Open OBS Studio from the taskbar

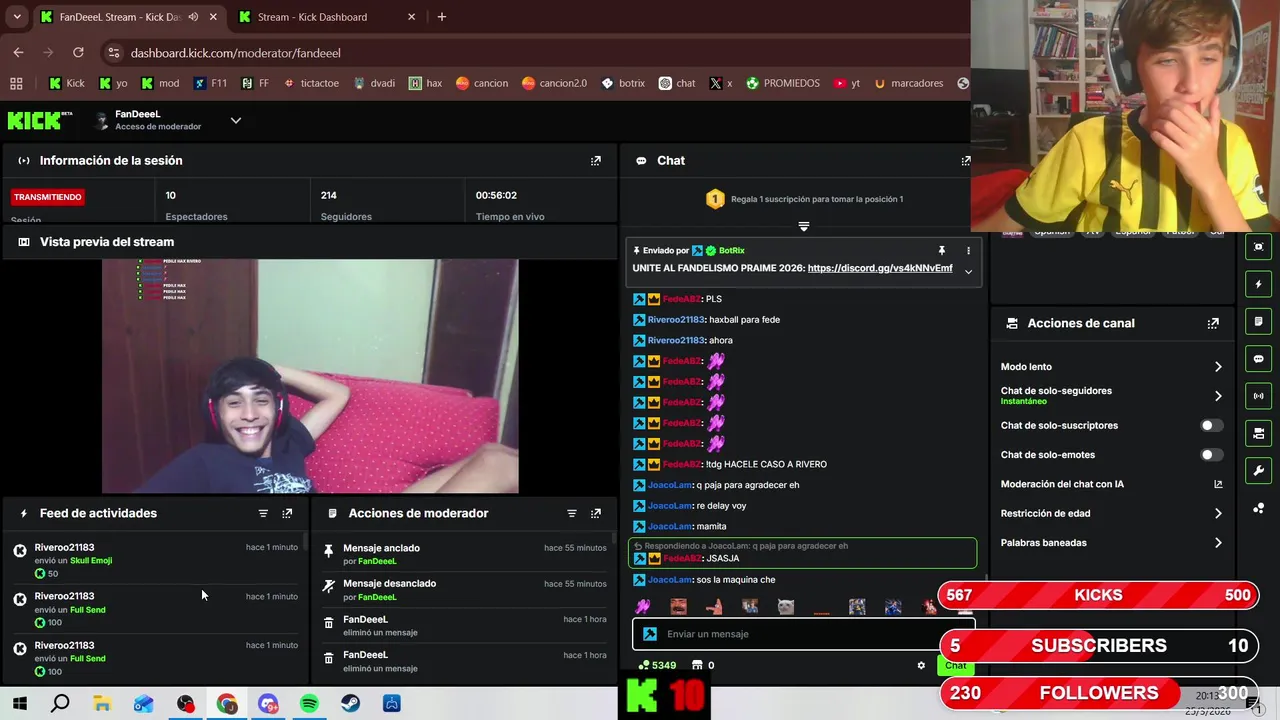click(x=185, y=704)
